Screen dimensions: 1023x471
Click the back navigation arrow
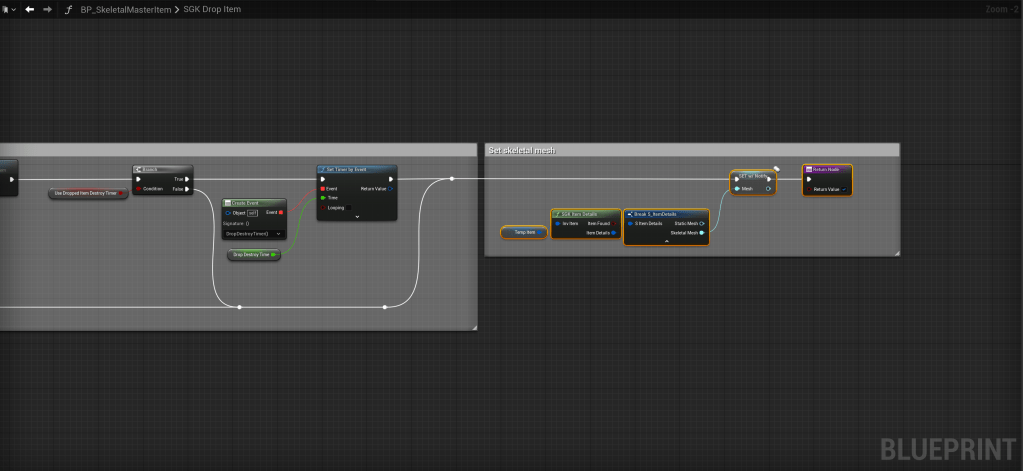(x=29, y=9)
